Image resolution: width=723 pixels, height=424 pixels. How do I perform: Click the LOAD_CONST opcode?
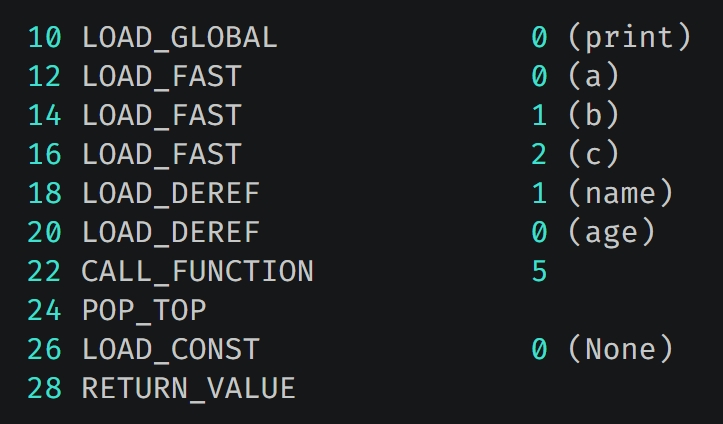click(171, 349)
